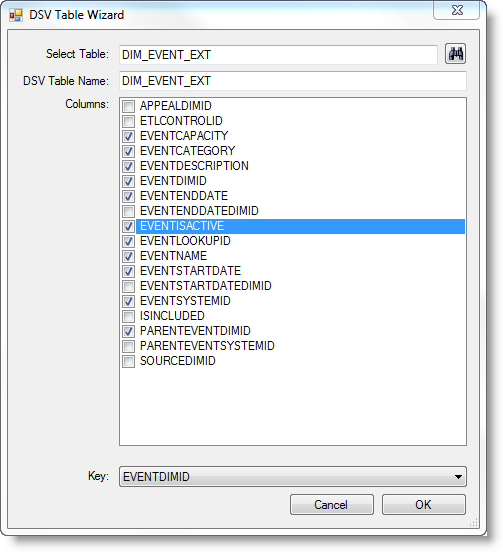Disable the PARENTEVENTDIMID column

click(128, 331)
